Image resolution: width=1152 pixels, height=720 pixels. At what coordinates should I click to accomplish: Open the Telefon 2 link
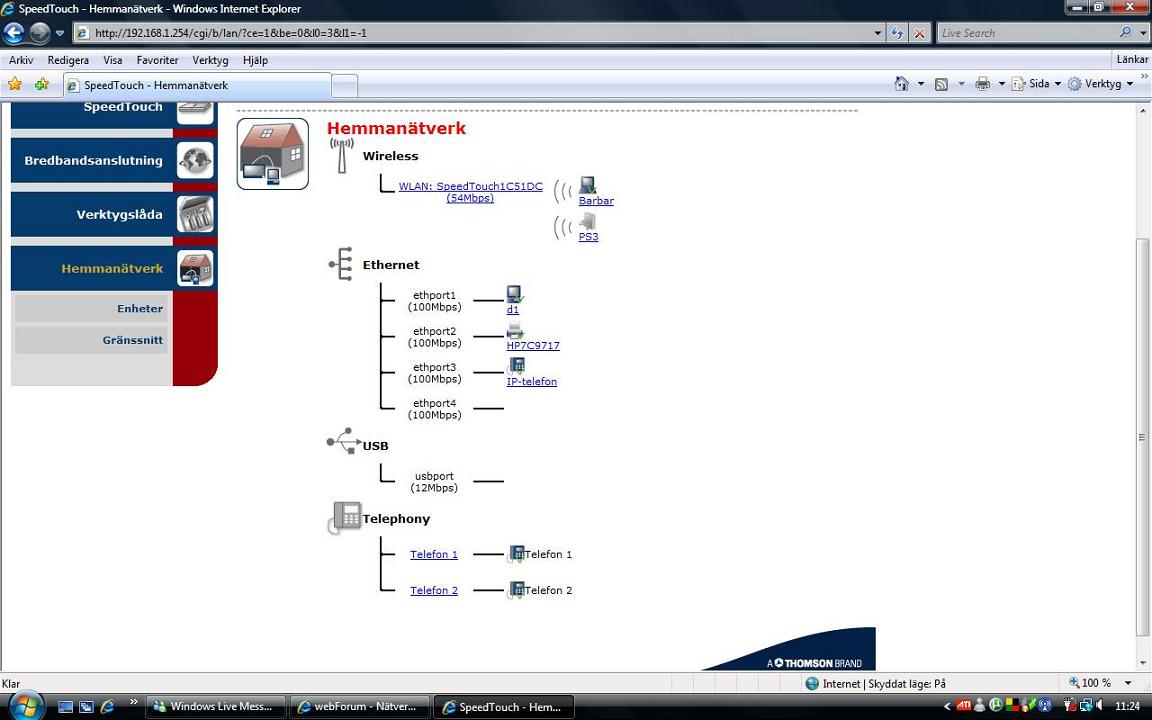pyautogui.click(x=433, y=590)
